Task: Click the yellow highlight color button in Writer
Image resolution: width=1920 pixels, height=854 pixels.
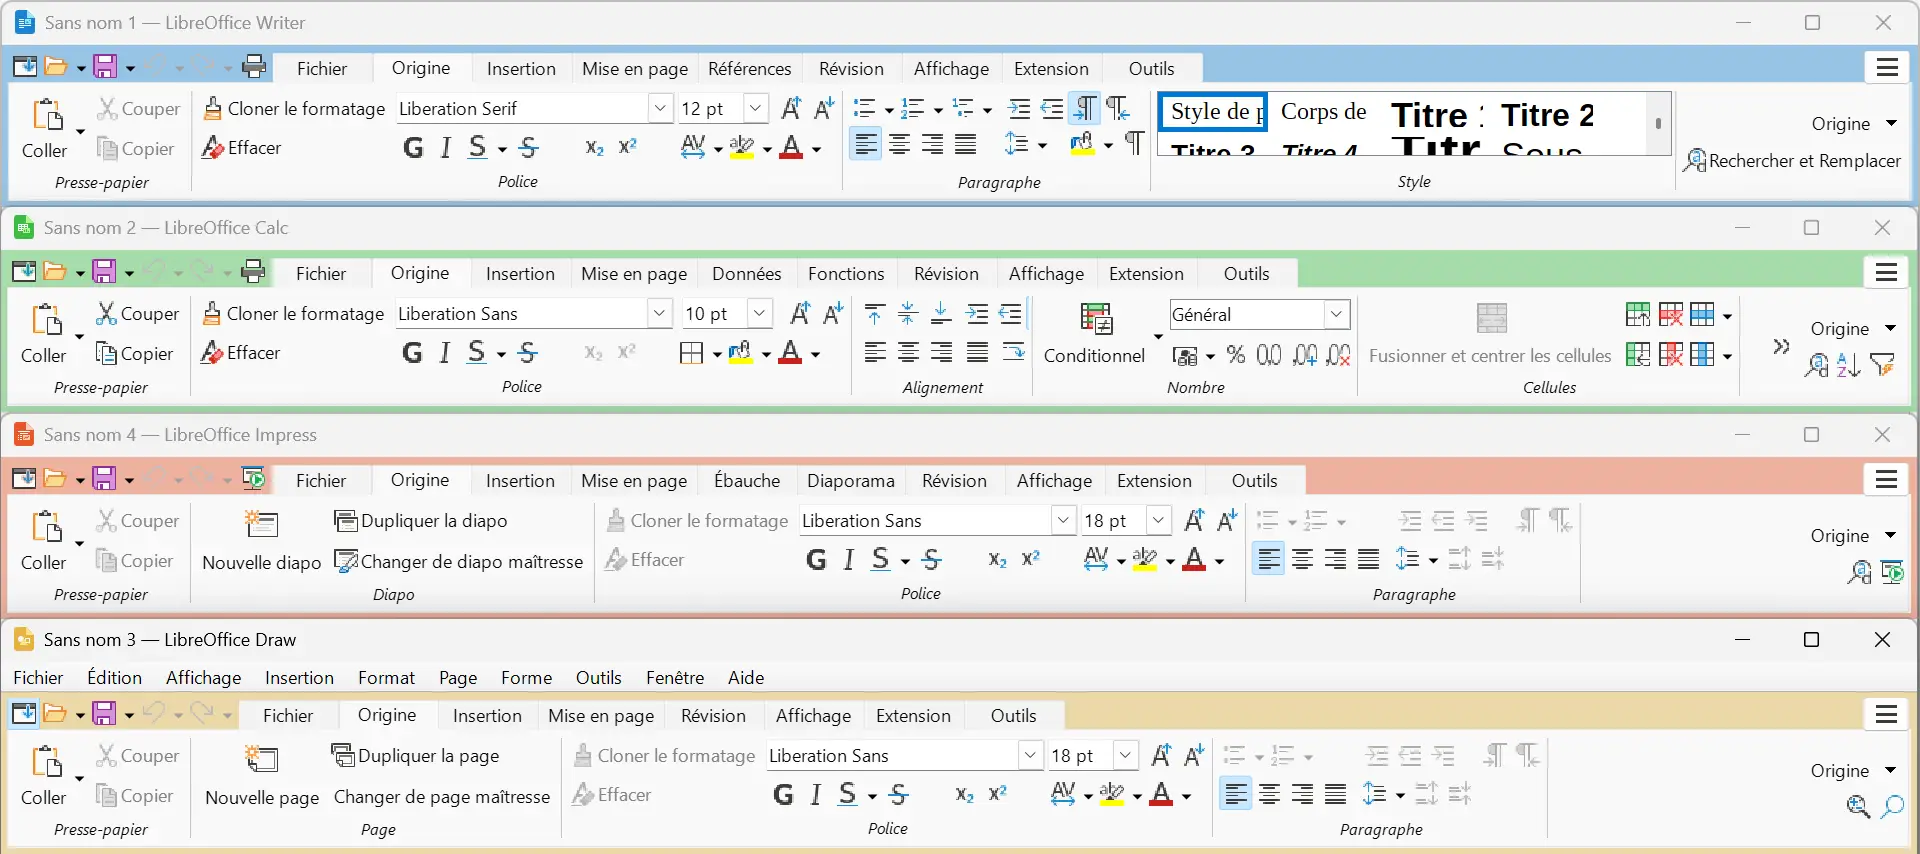Action: click(x=742, y=148)
